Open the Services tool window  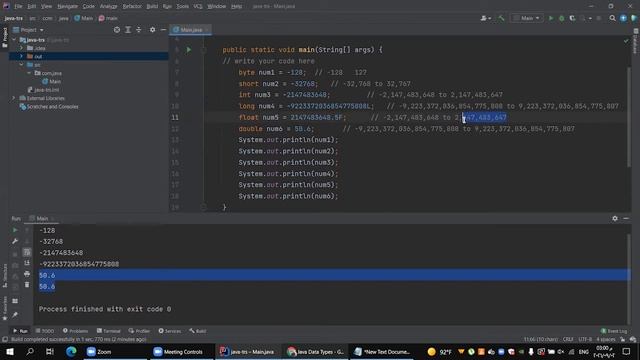pyautogui.click(x=169, y=331)
